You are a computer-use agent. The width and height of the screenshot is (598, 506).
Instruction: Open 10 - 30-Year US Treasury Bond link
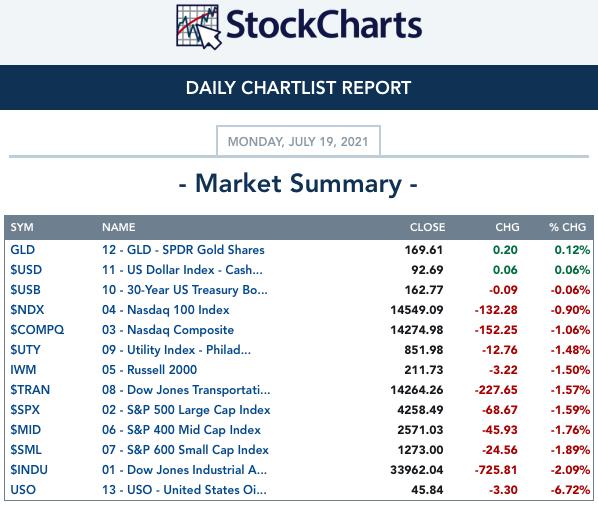click(x=185, y=290)
